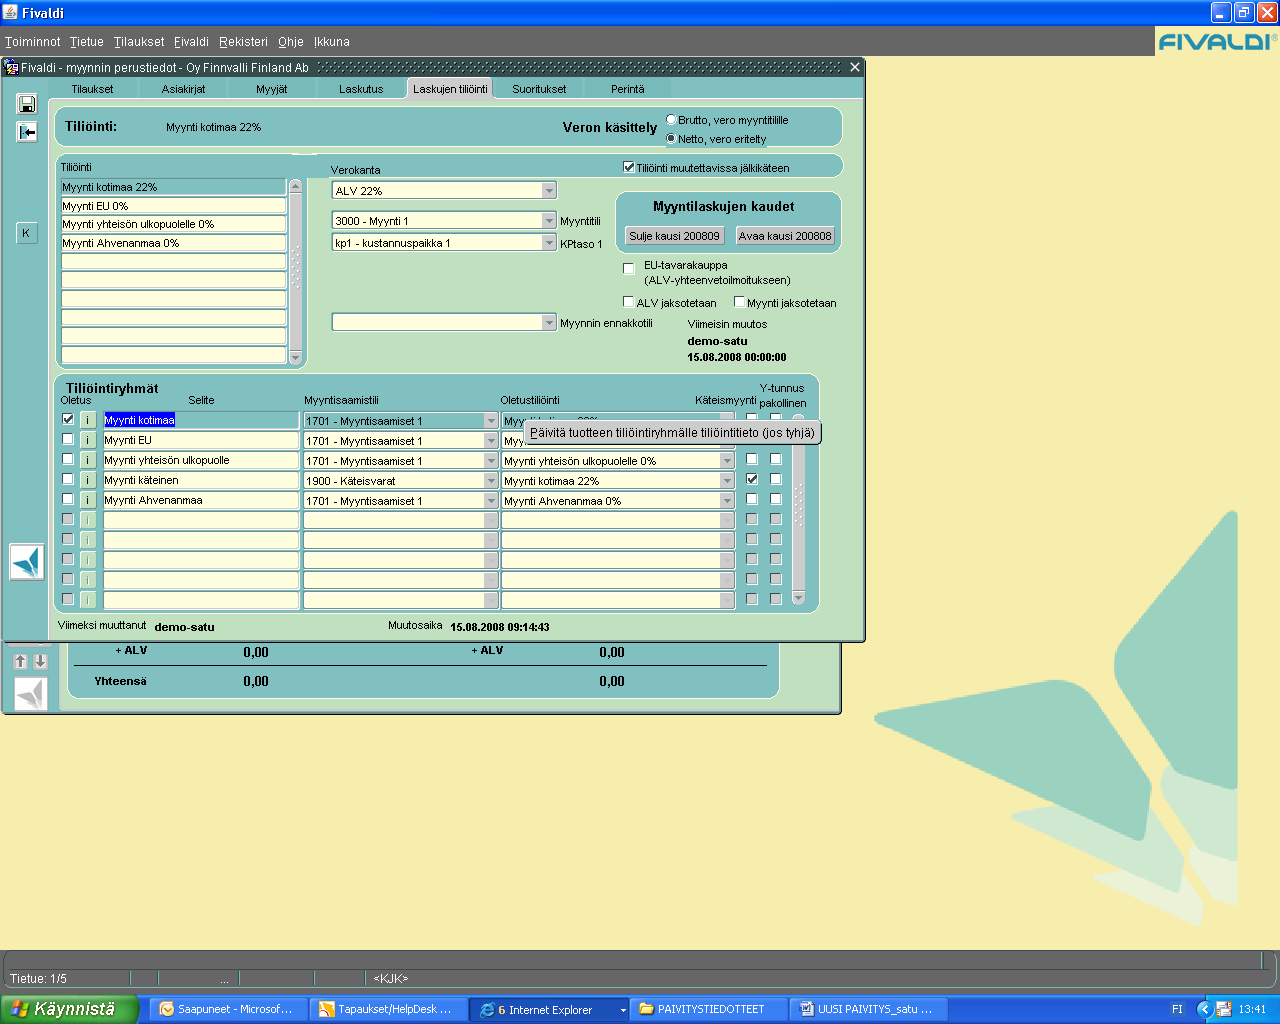The height and width of the screenshot is (1024, 1280).
Task: Open info button for Myynti EU row
Action: (88, 440)
